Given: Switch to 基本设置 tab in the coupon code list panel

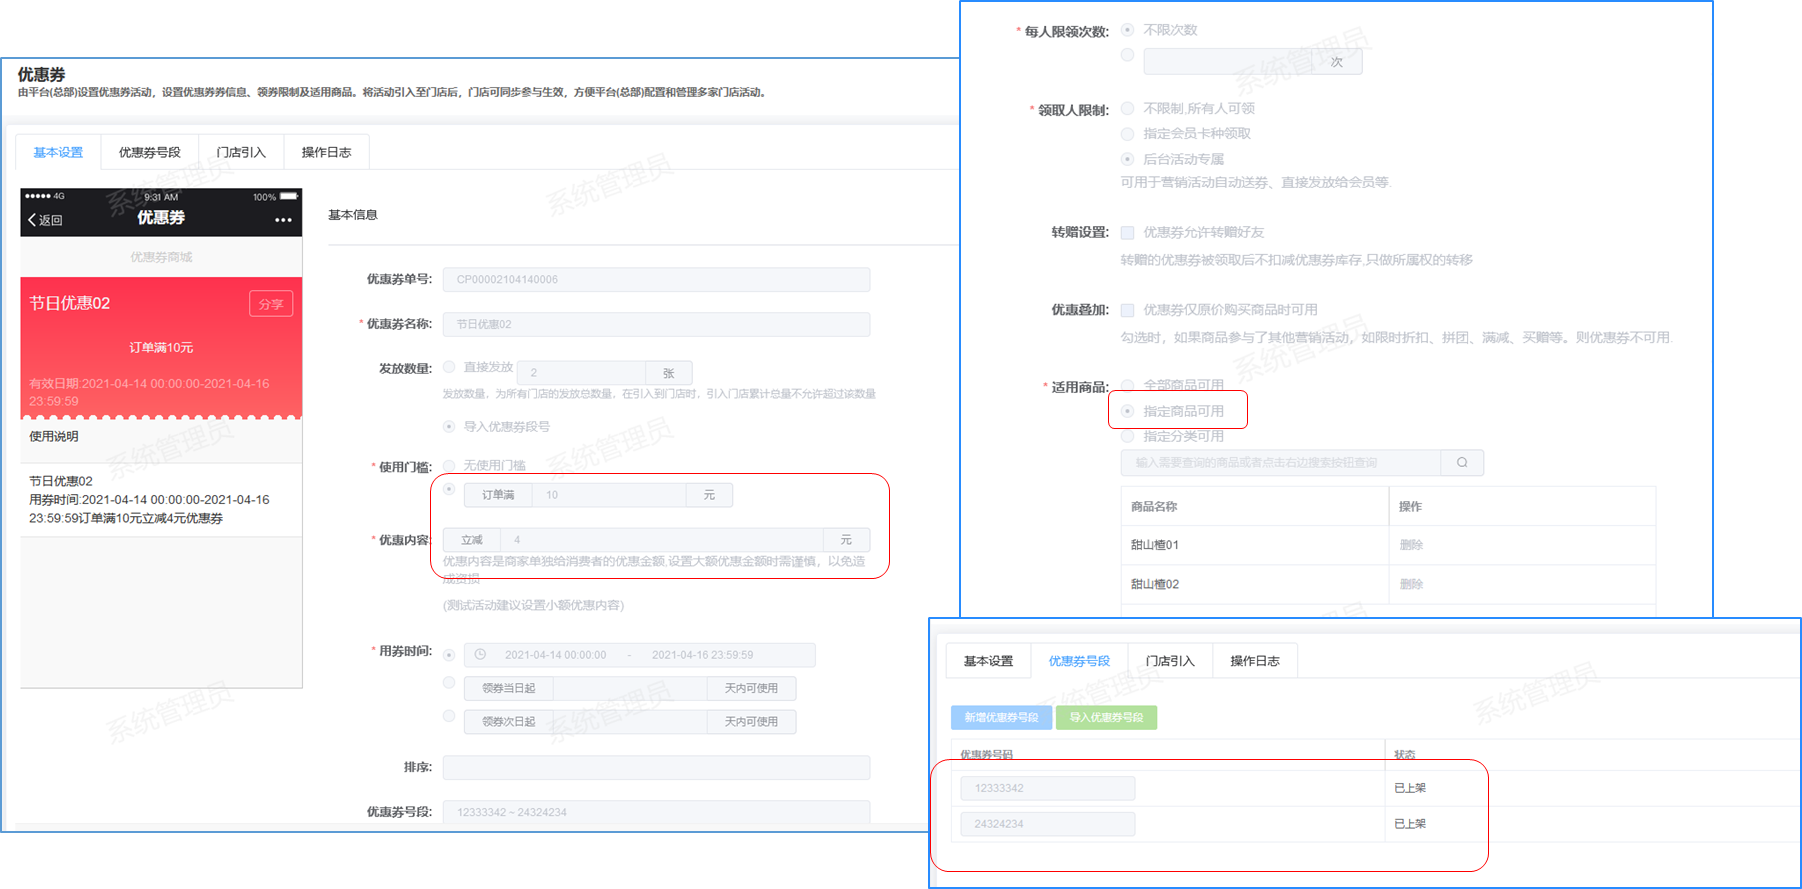Looking at the screenshot, I should pyautogui.click(x=988, y=661).
